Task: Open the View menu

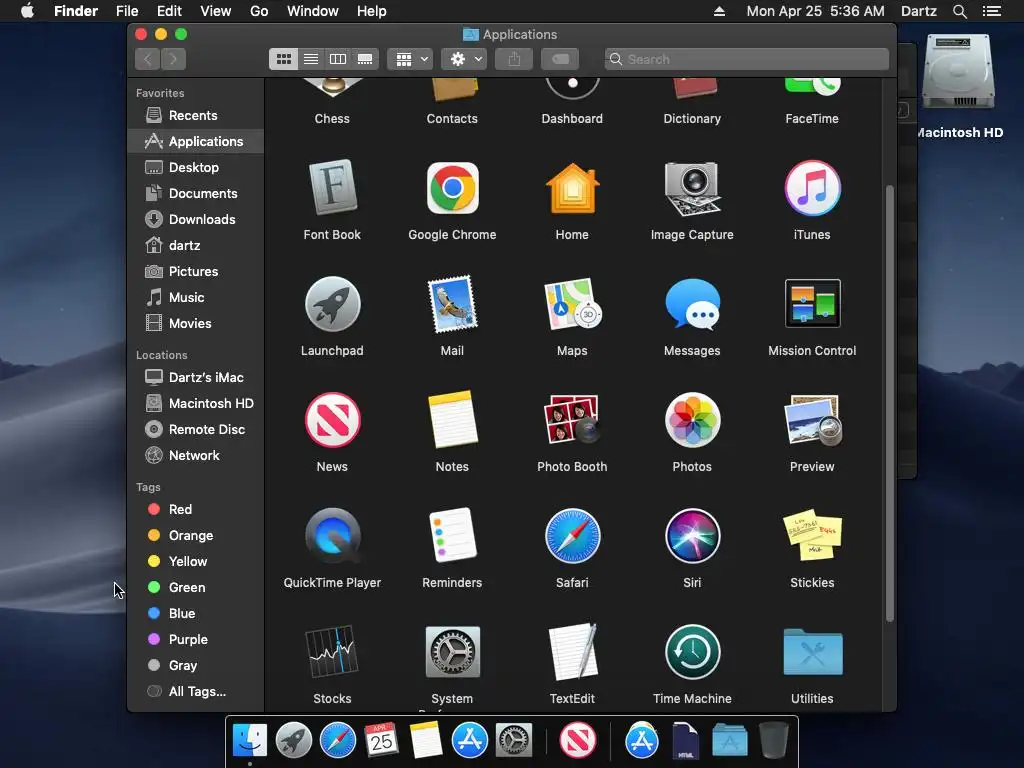Action: click(x=216, y=11)
